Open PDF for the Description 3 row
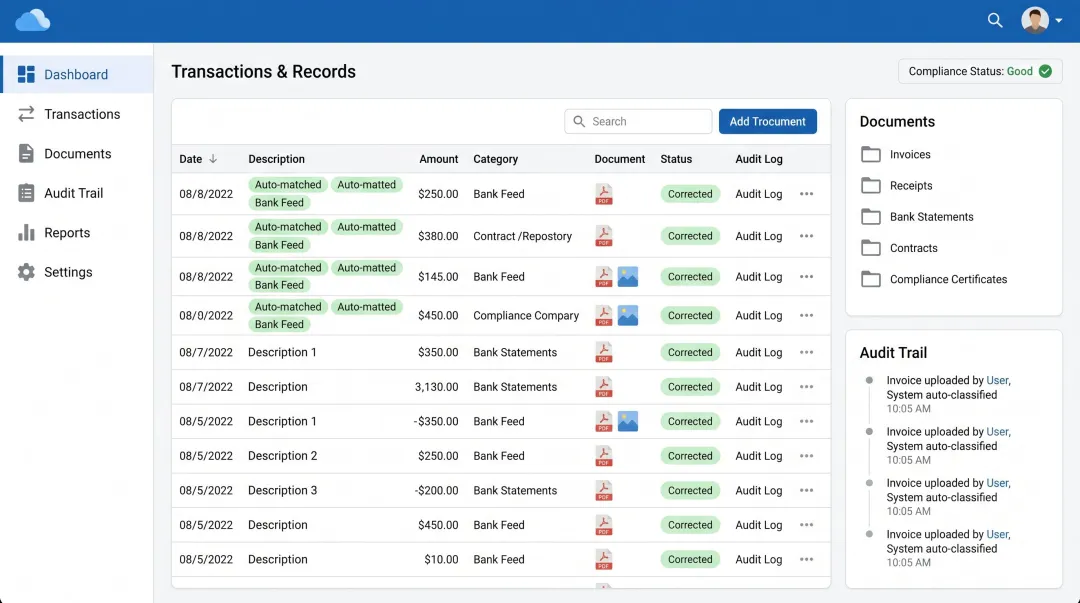1080x603 pixels. tap(603, 491)
